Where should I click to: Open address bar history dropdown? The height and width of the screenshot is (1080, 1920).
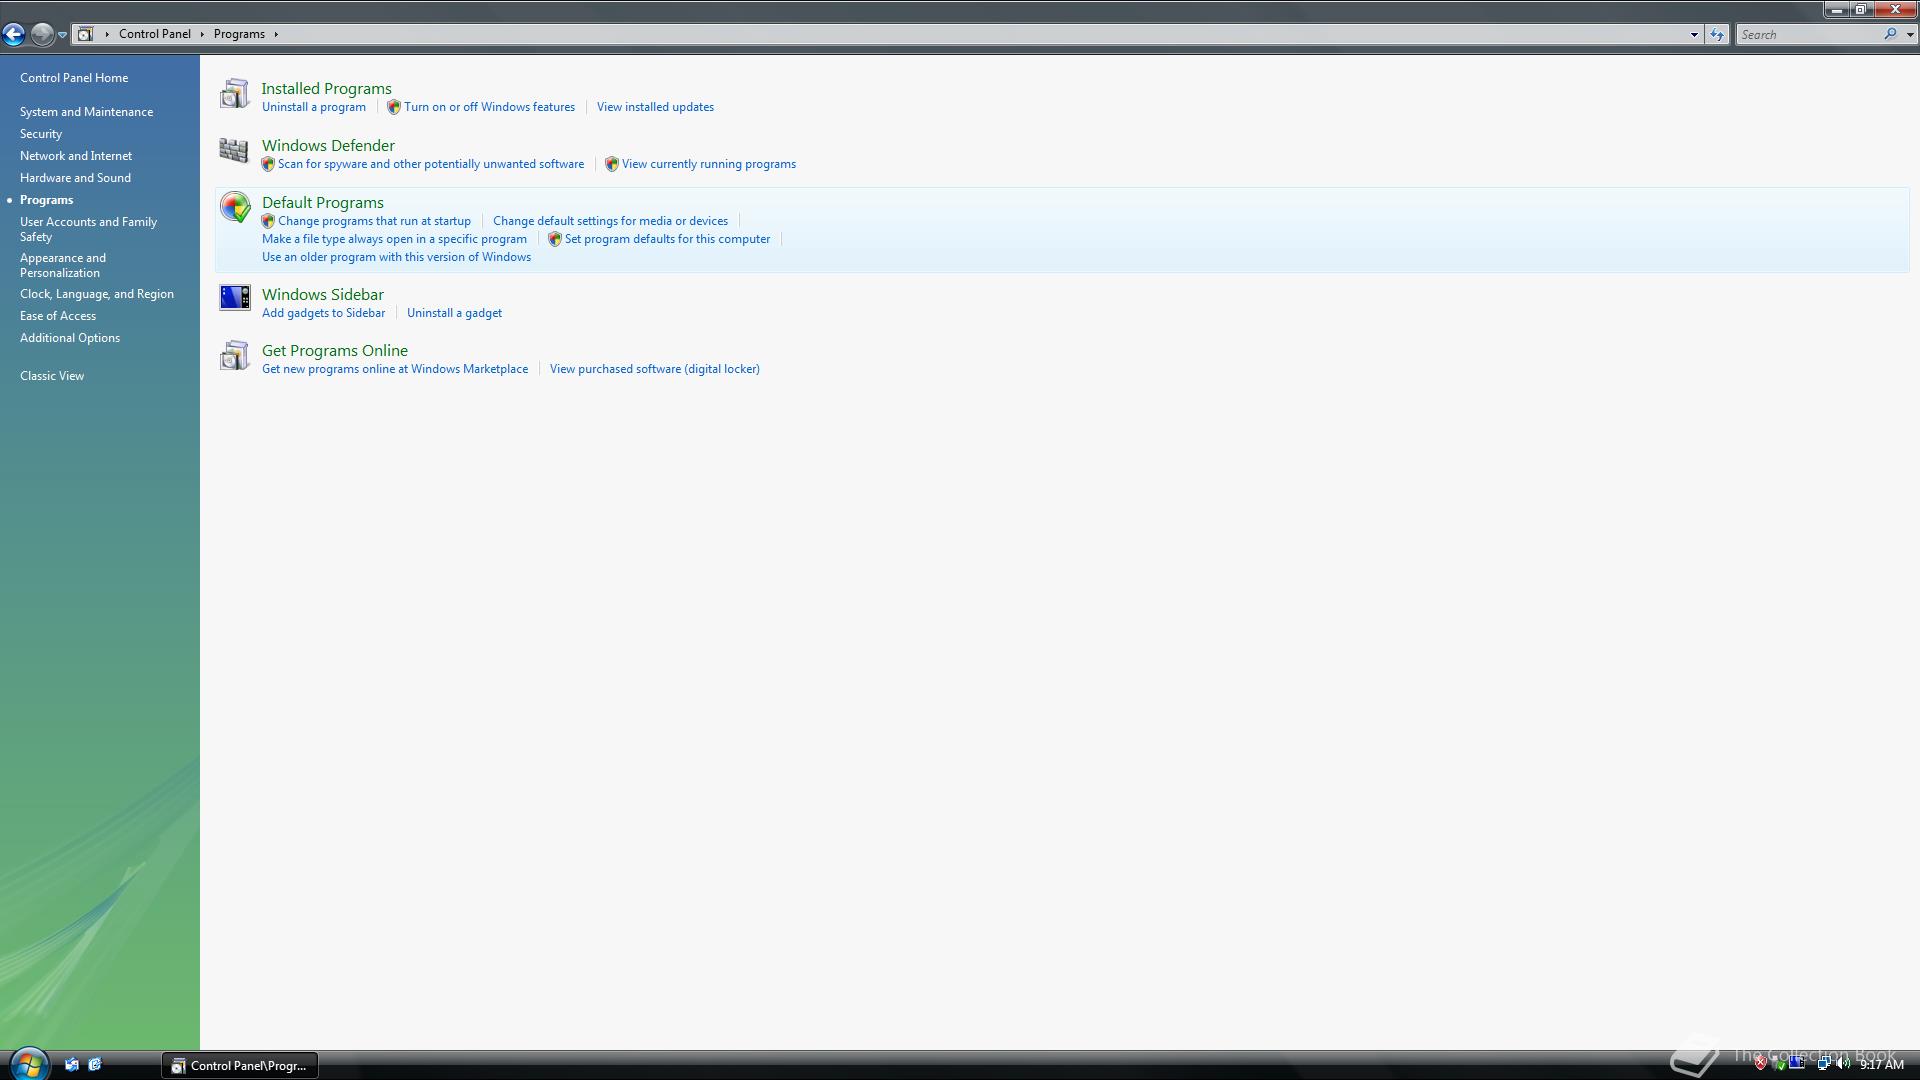pyautogui.click(x=1694, y=35)
